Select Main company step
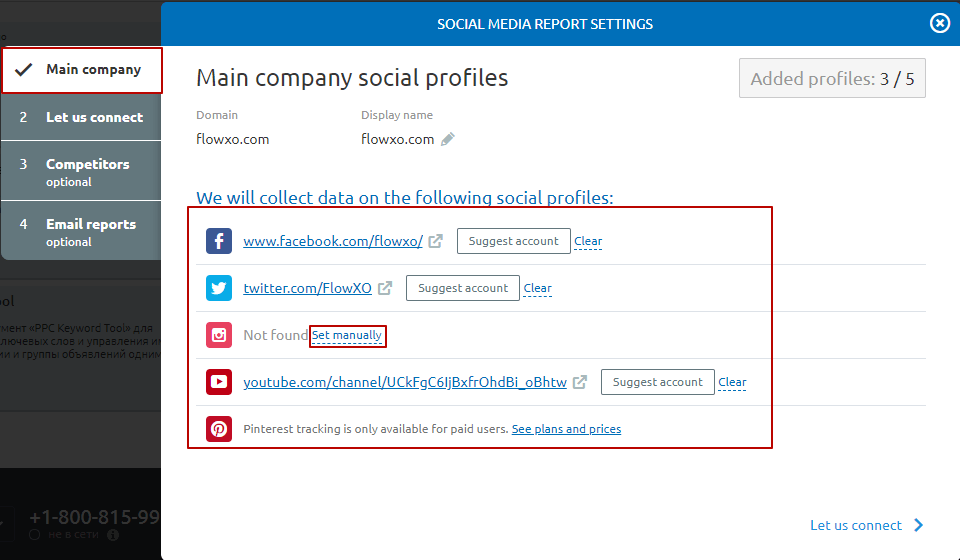This screenshot has height=560, width=960. point(81,70)
